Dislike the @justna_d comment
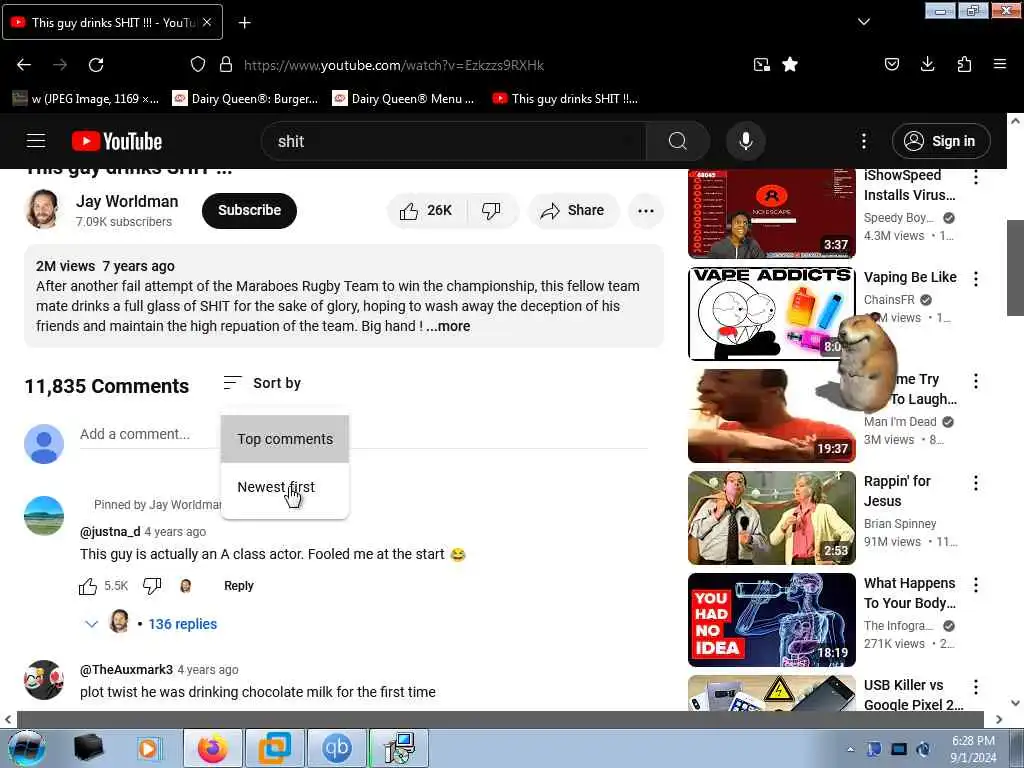 152,586
